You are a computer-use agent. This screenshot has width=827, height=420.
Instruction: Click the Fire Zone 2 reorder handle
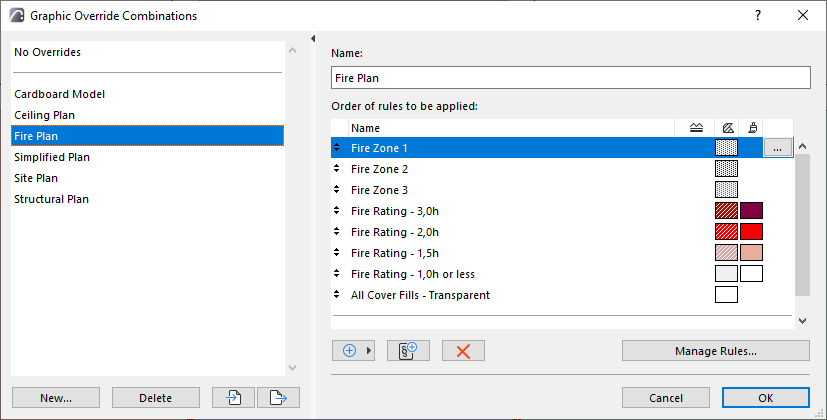[337, 169]
